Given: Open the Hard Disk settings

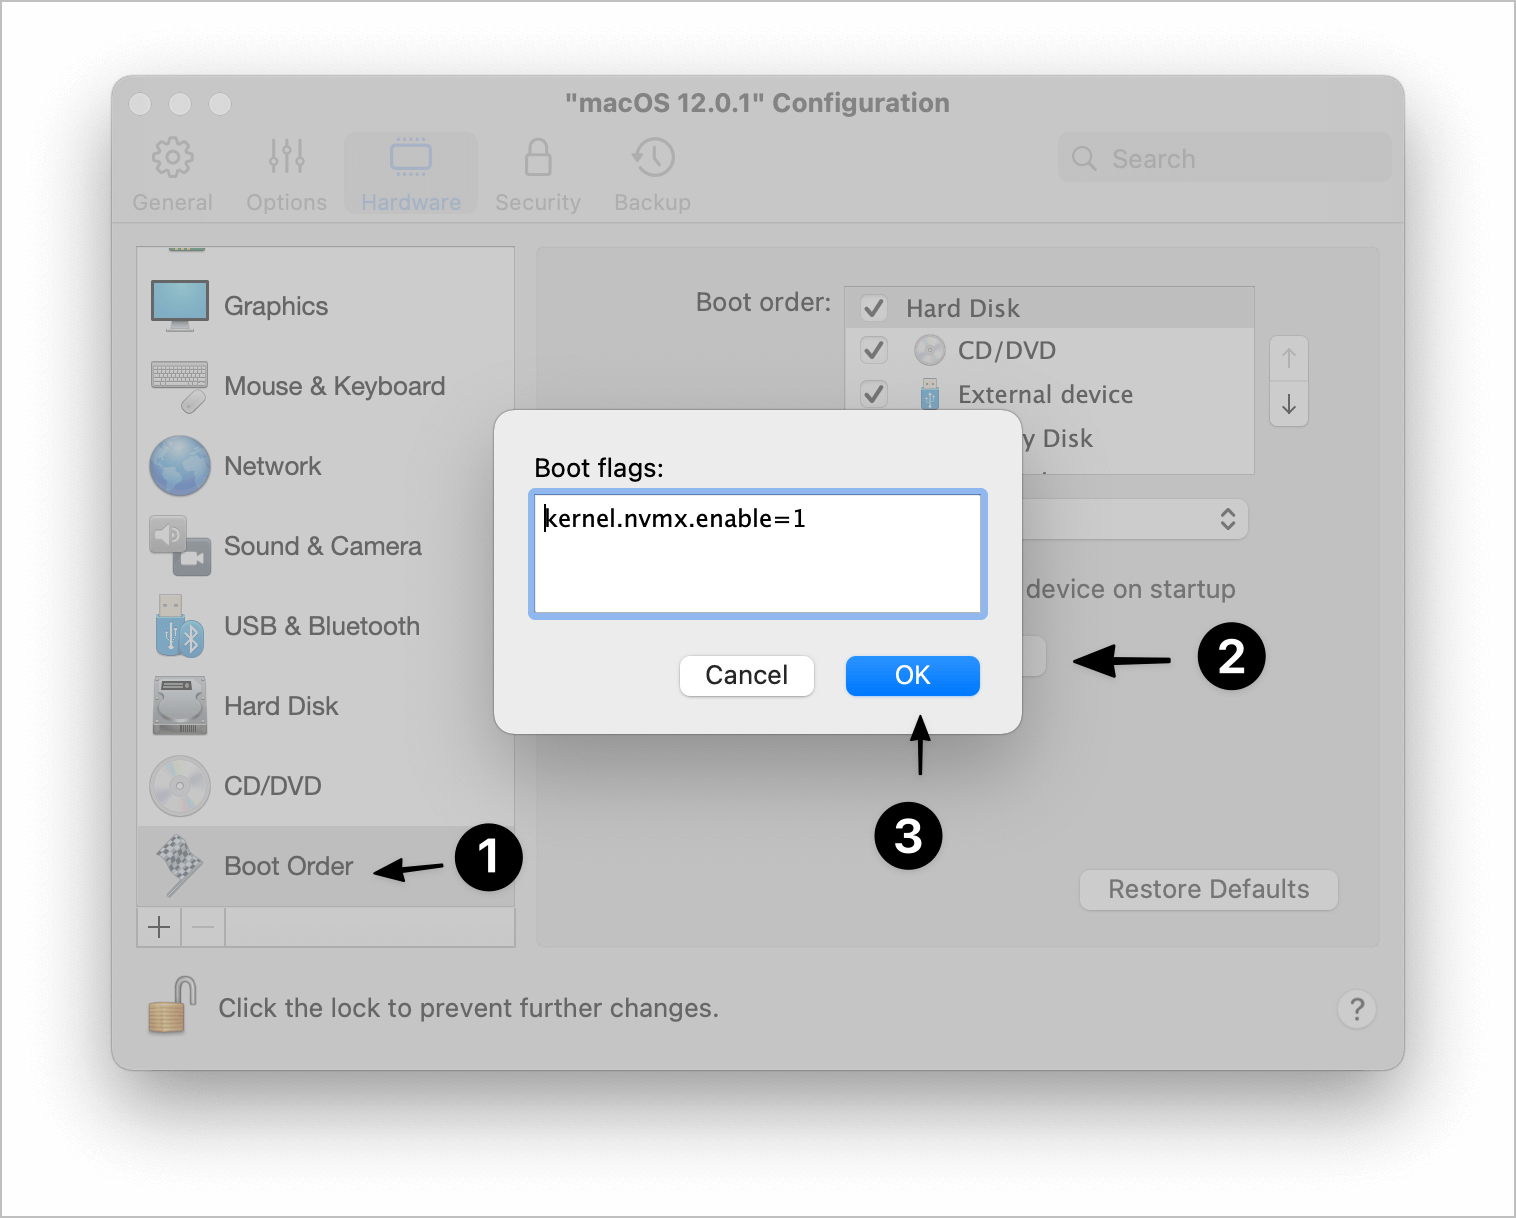Looking at the screenshot, I should [x=281, y=707].
